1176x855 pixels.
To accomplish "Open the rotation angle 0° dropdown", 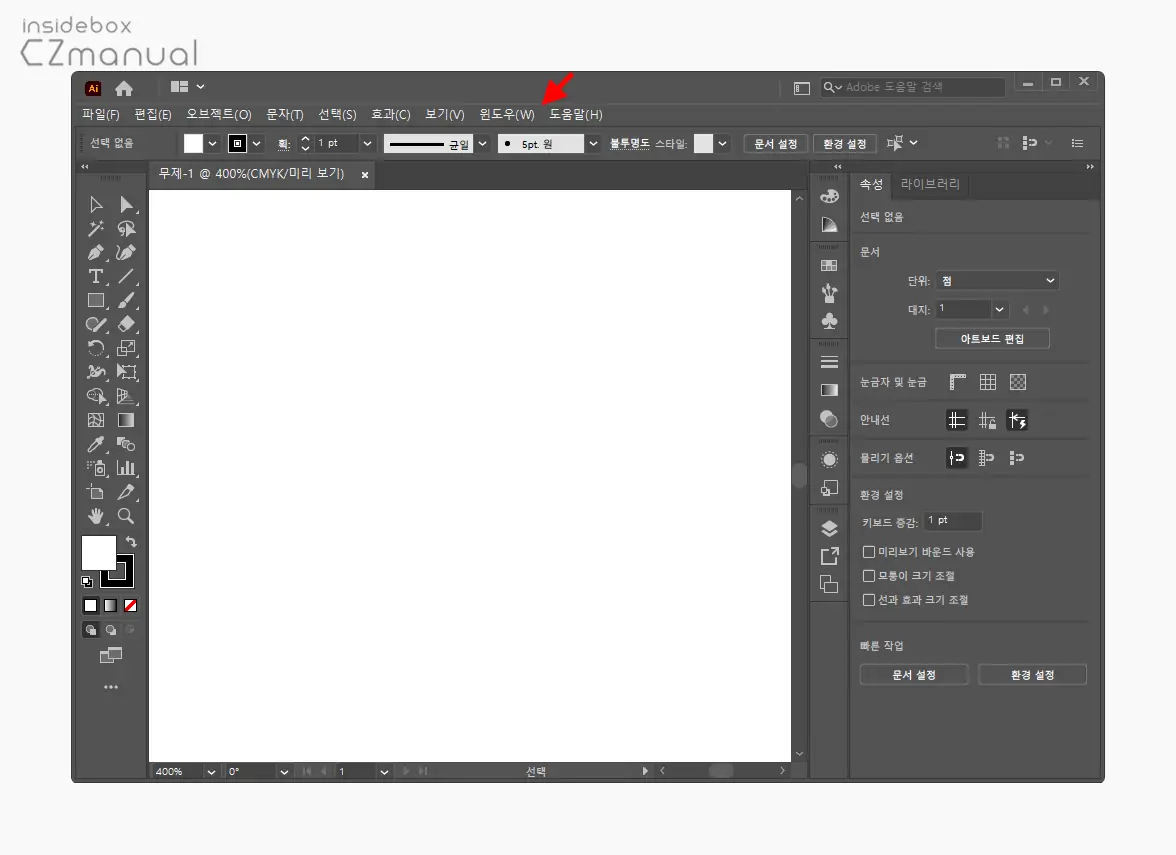I will click(284, 772).
